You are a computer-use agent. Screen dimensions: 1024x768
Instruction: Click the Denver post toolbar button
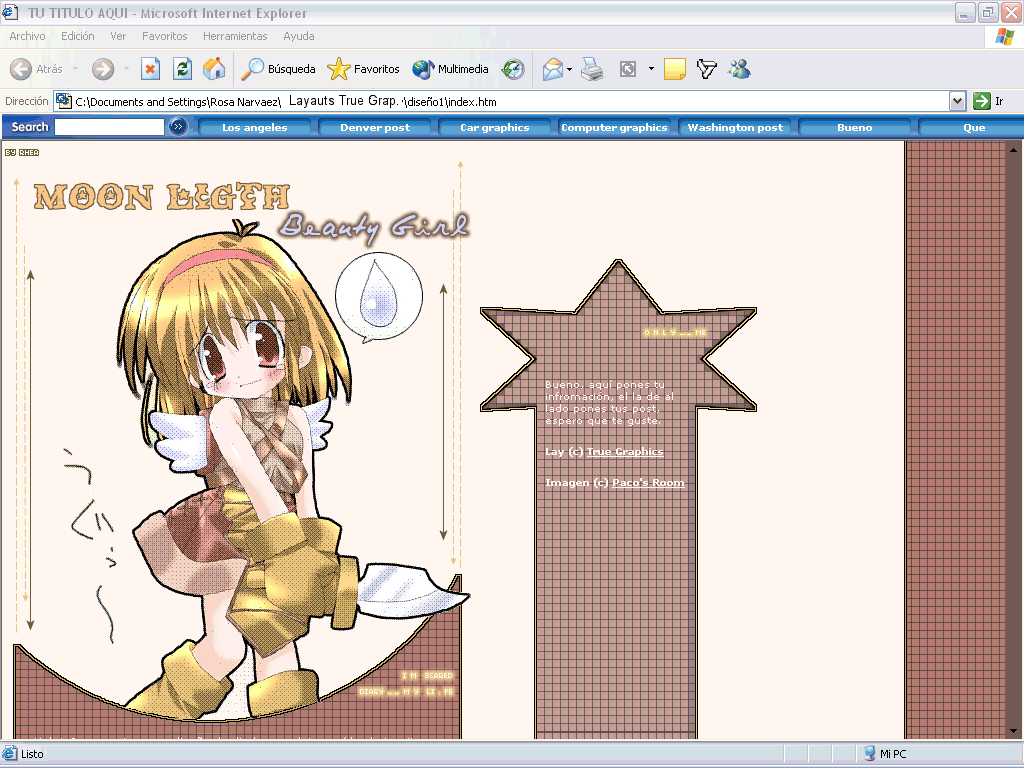click(x=375, y=127)
